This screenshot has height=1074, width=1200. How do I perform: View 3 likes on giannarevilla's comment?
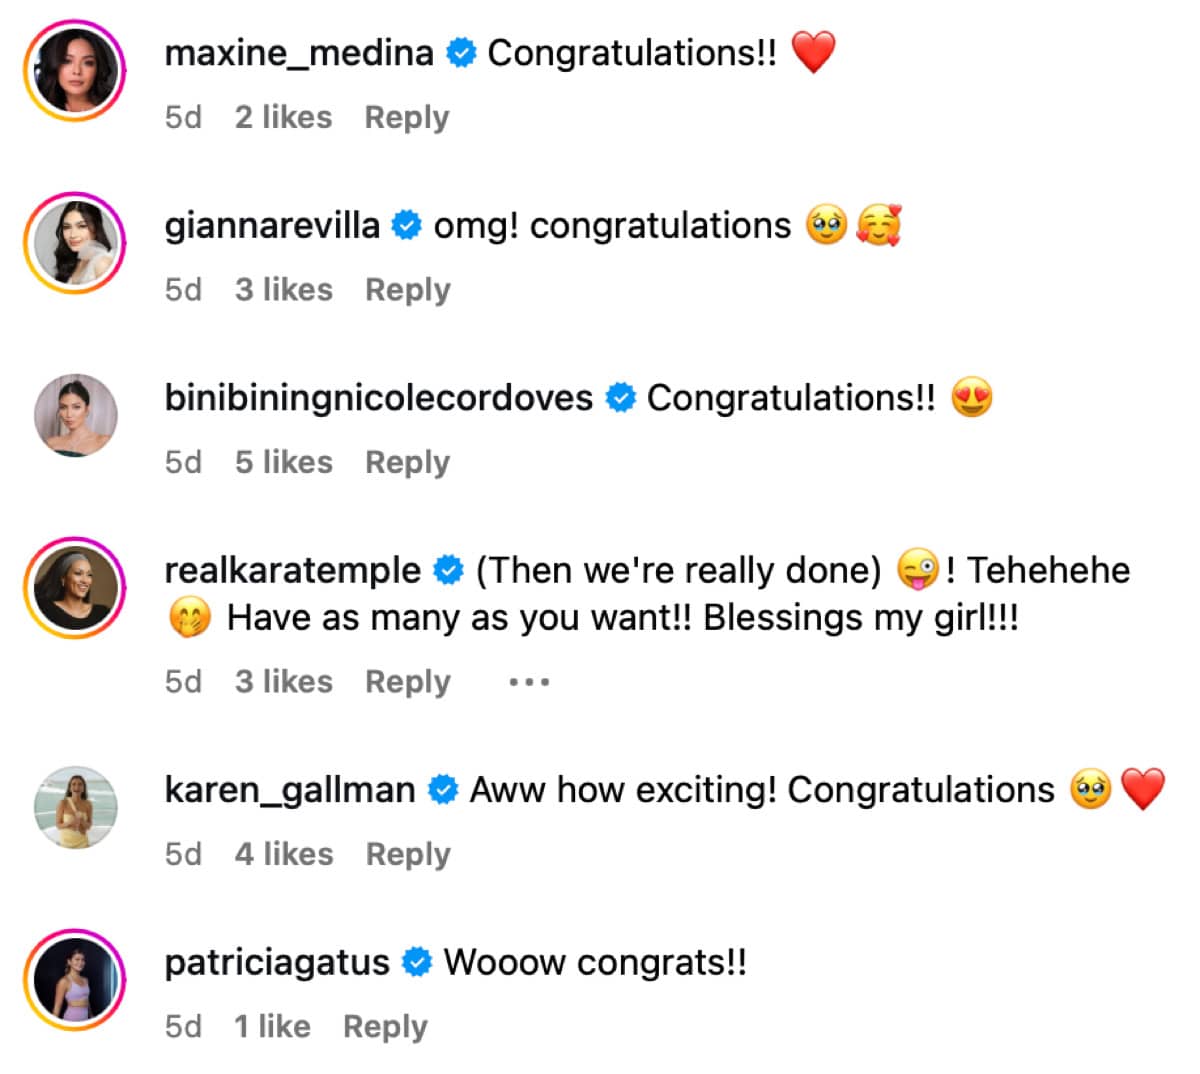coord(284,290)
